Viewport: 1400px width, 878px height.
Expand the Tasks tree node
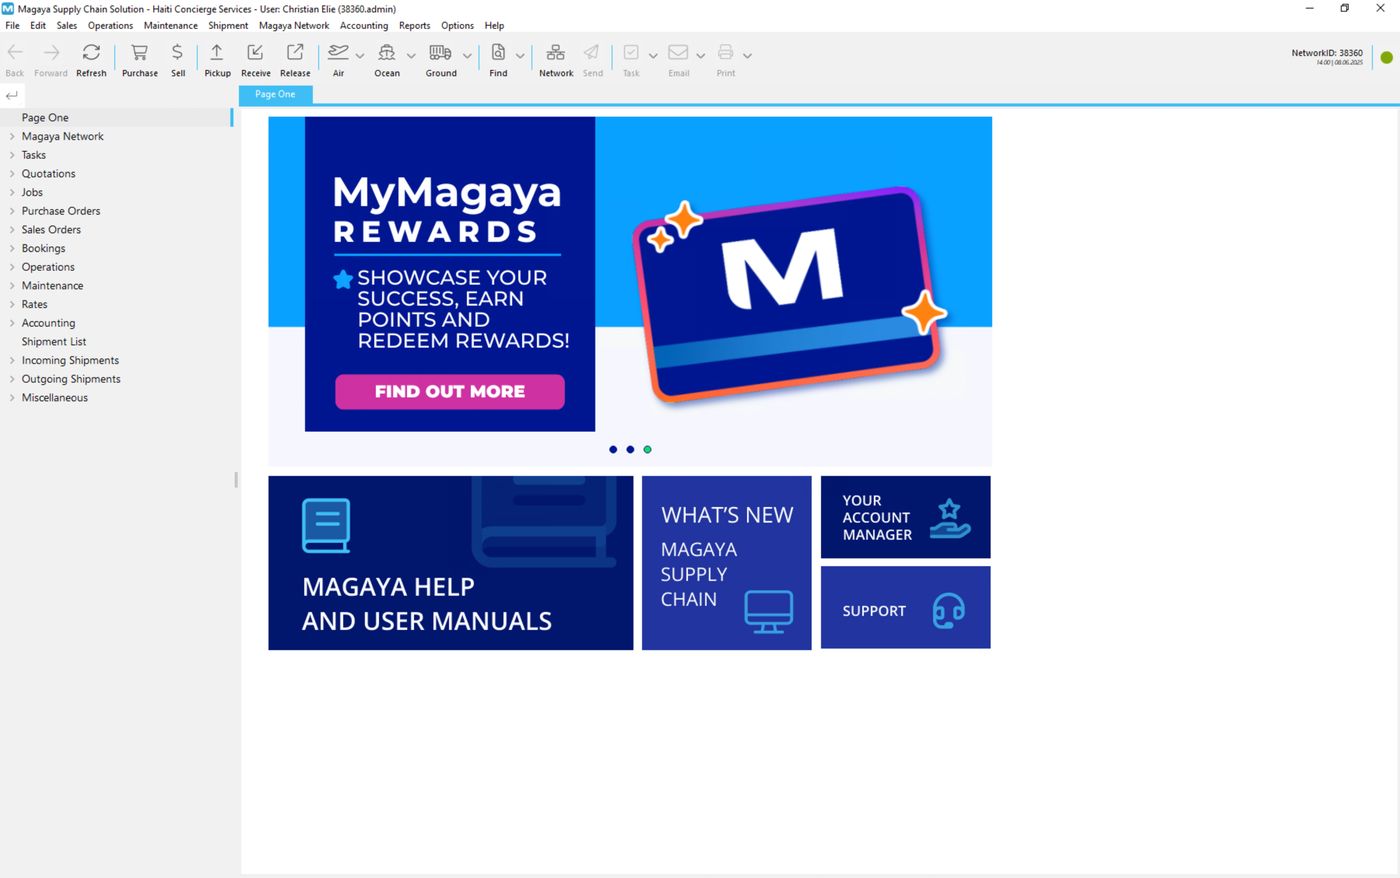click(12, 155)
